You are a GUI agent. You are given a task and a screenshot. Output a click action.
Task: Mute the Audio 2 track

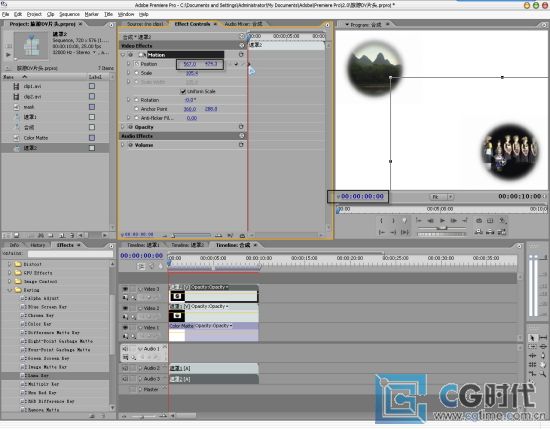point(125,368)
